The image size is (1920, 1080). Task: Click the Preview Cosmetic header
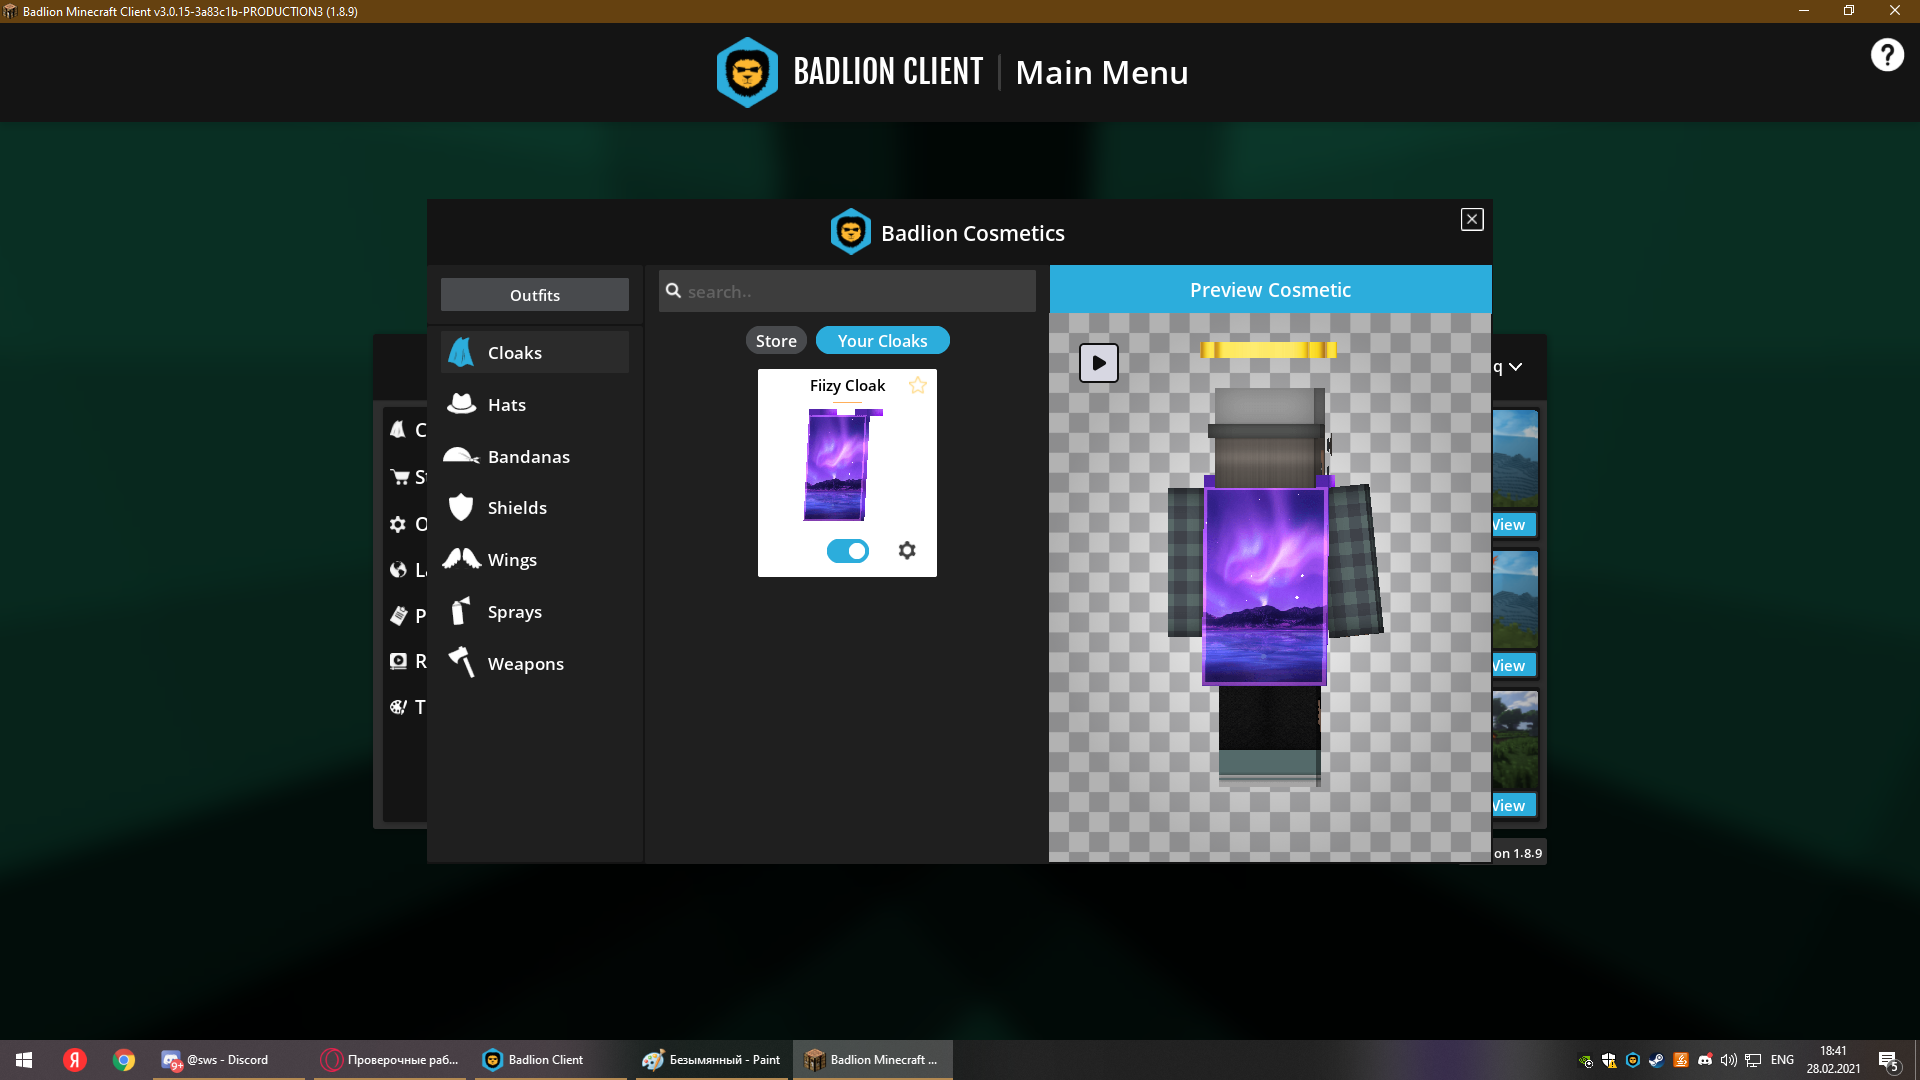tap(1270, 290)
